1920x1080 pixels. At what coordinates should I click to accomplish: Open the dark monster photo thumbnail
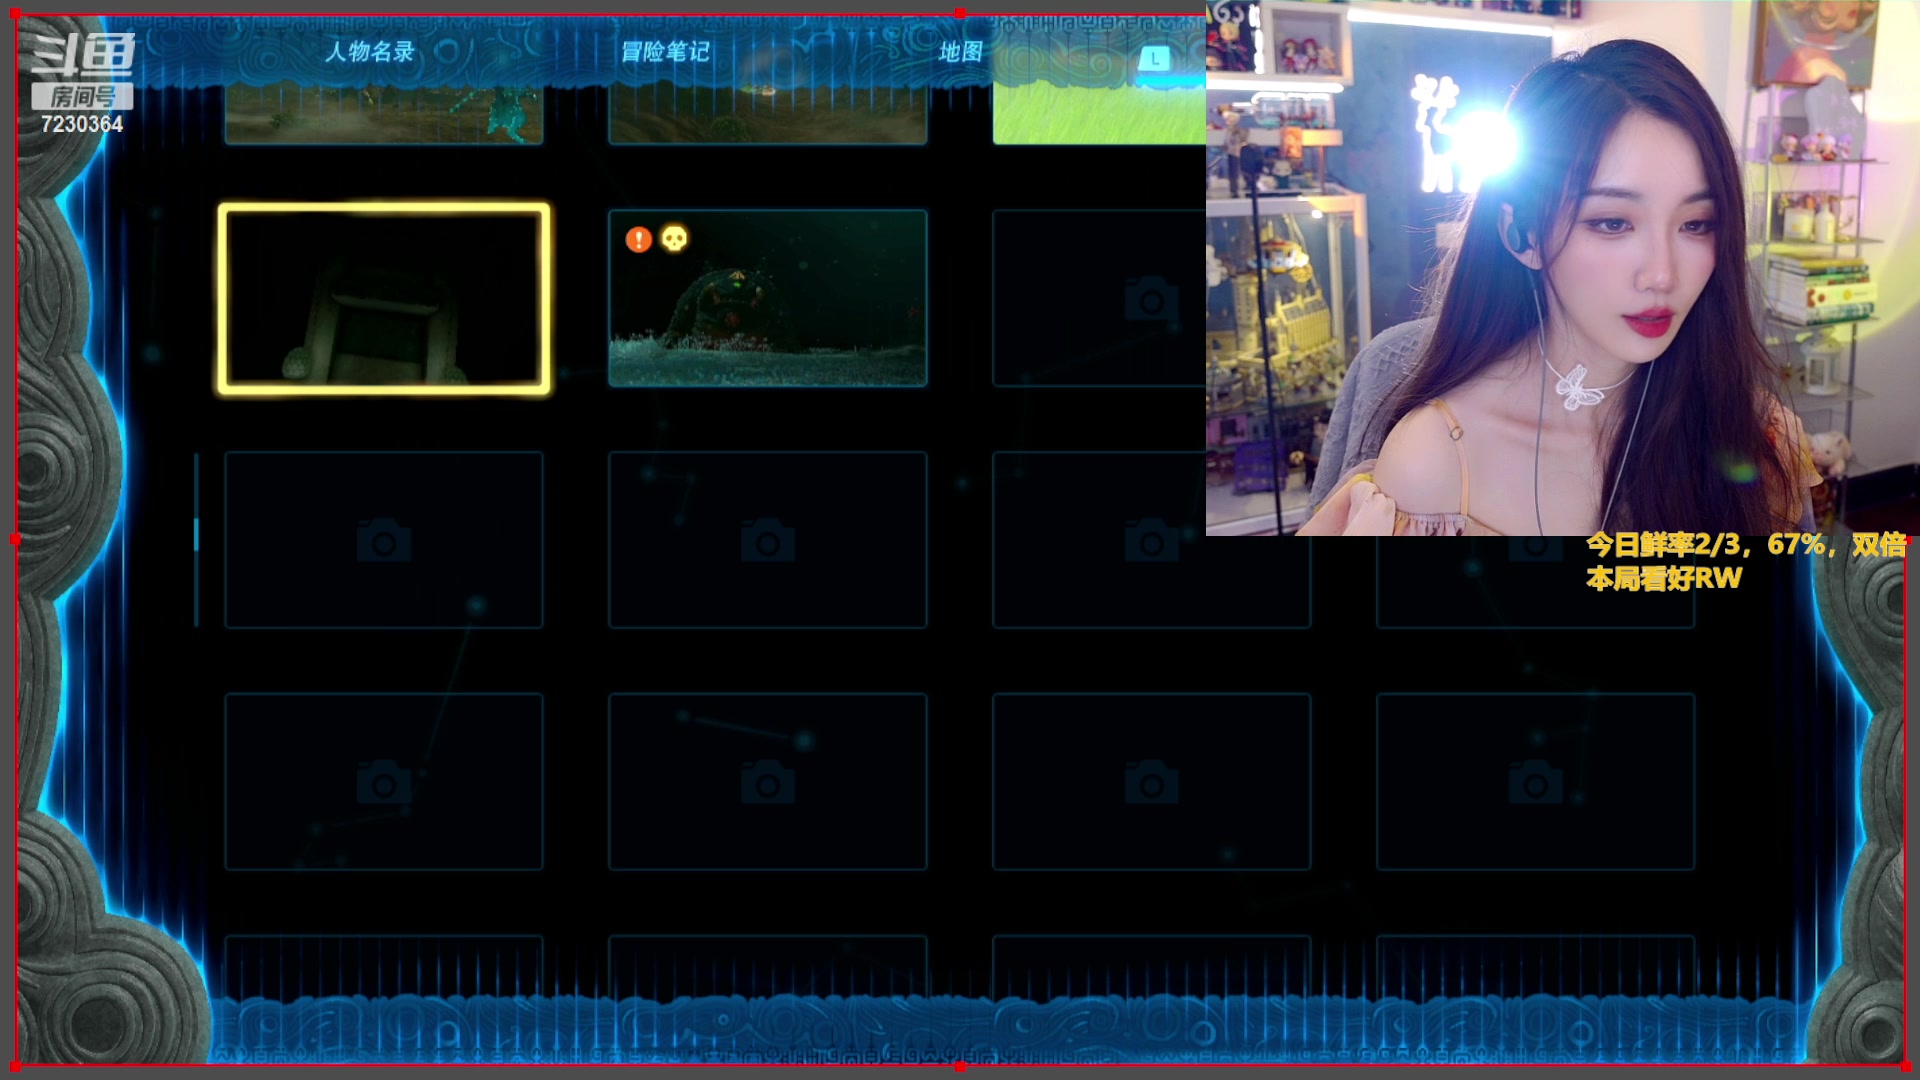click(x=767, y=298)
